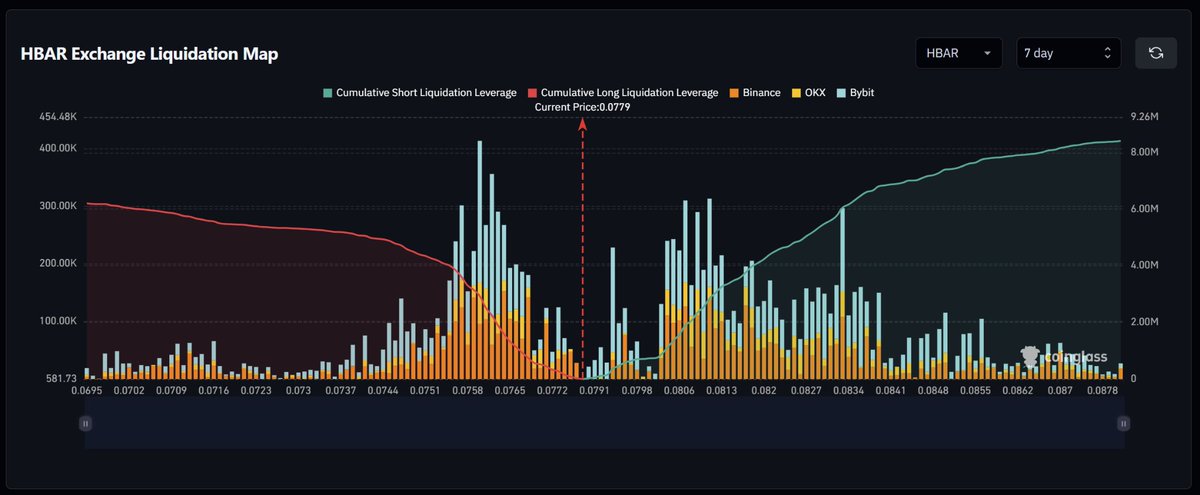
Task: Click the HBAR Exchange Liquidation Map title
Action: [149, 55]
